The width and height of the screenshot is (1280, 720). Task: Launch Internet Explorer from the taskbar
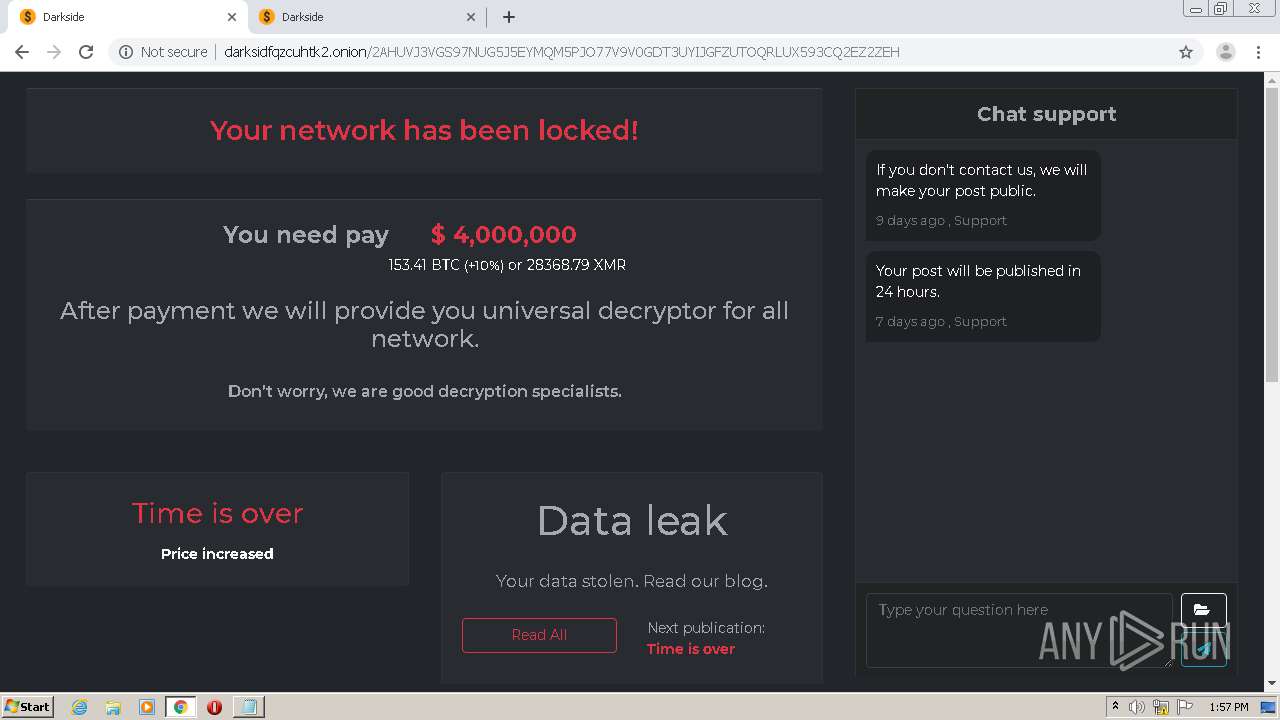point(79,707)
